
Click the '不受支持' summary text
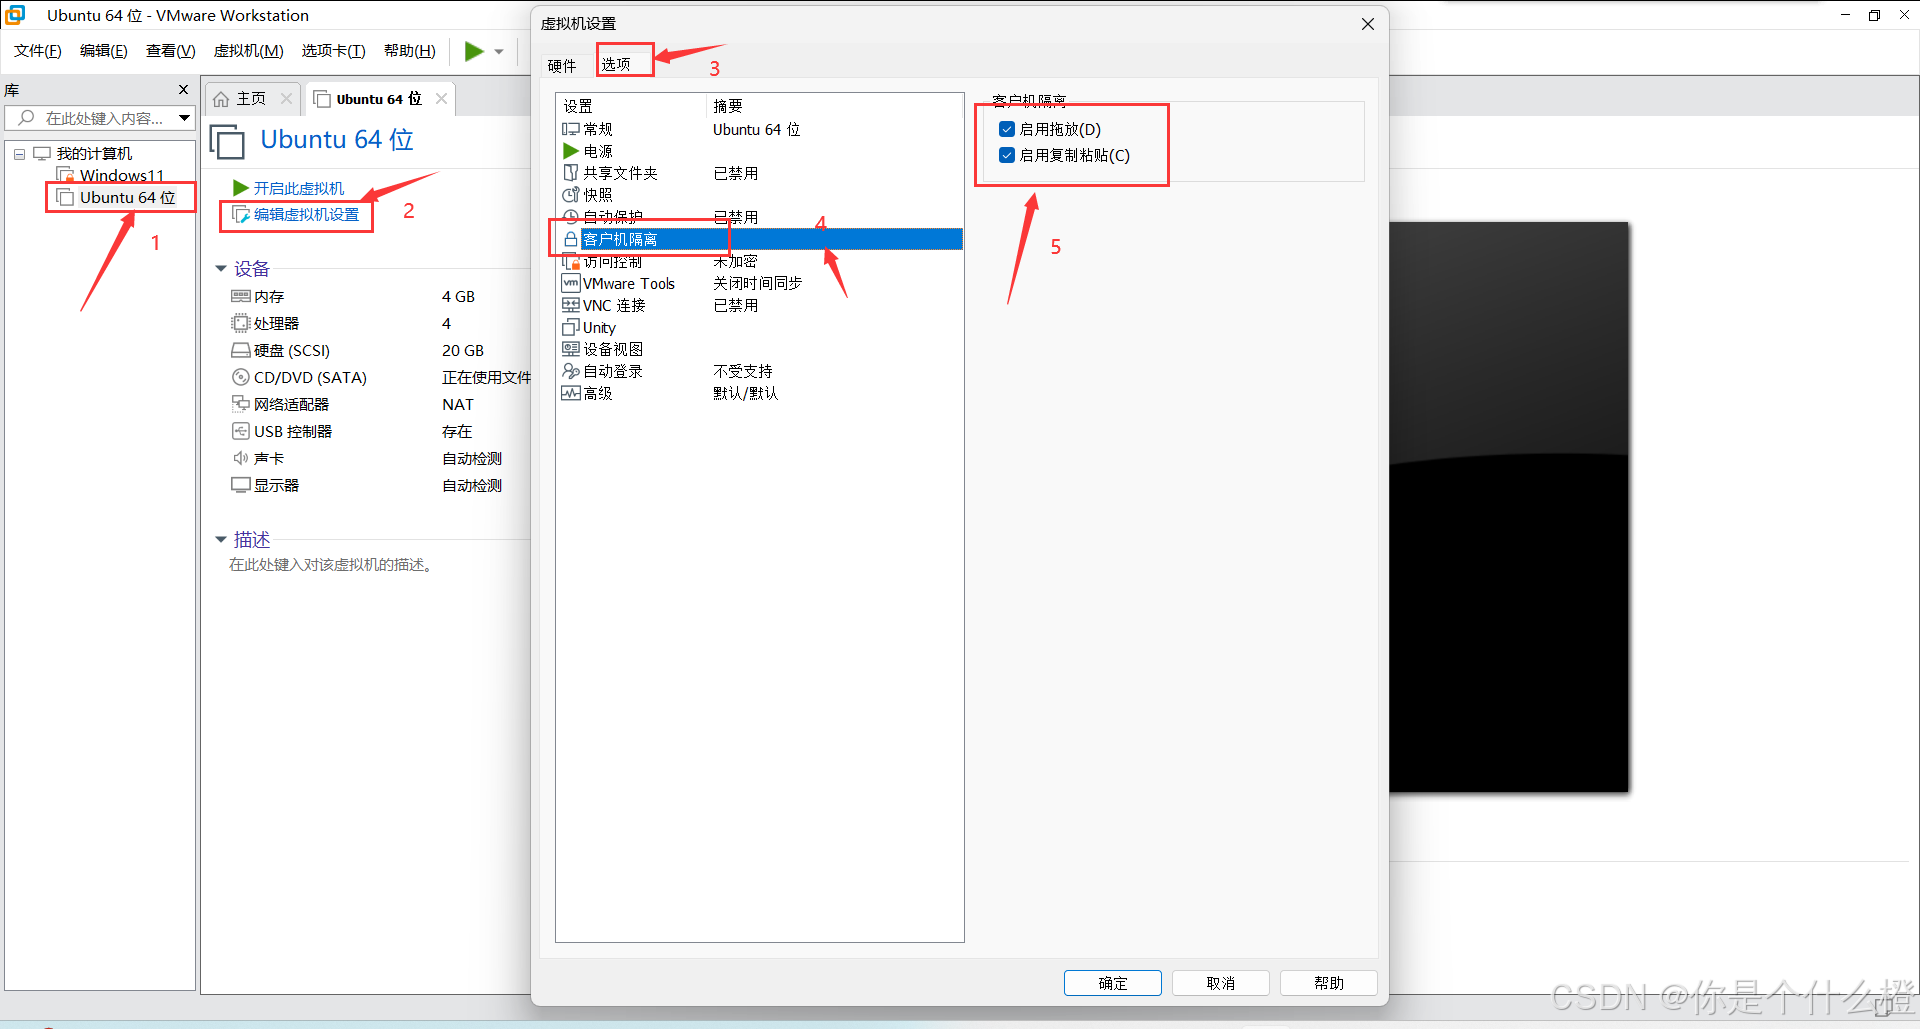point(743,371)
